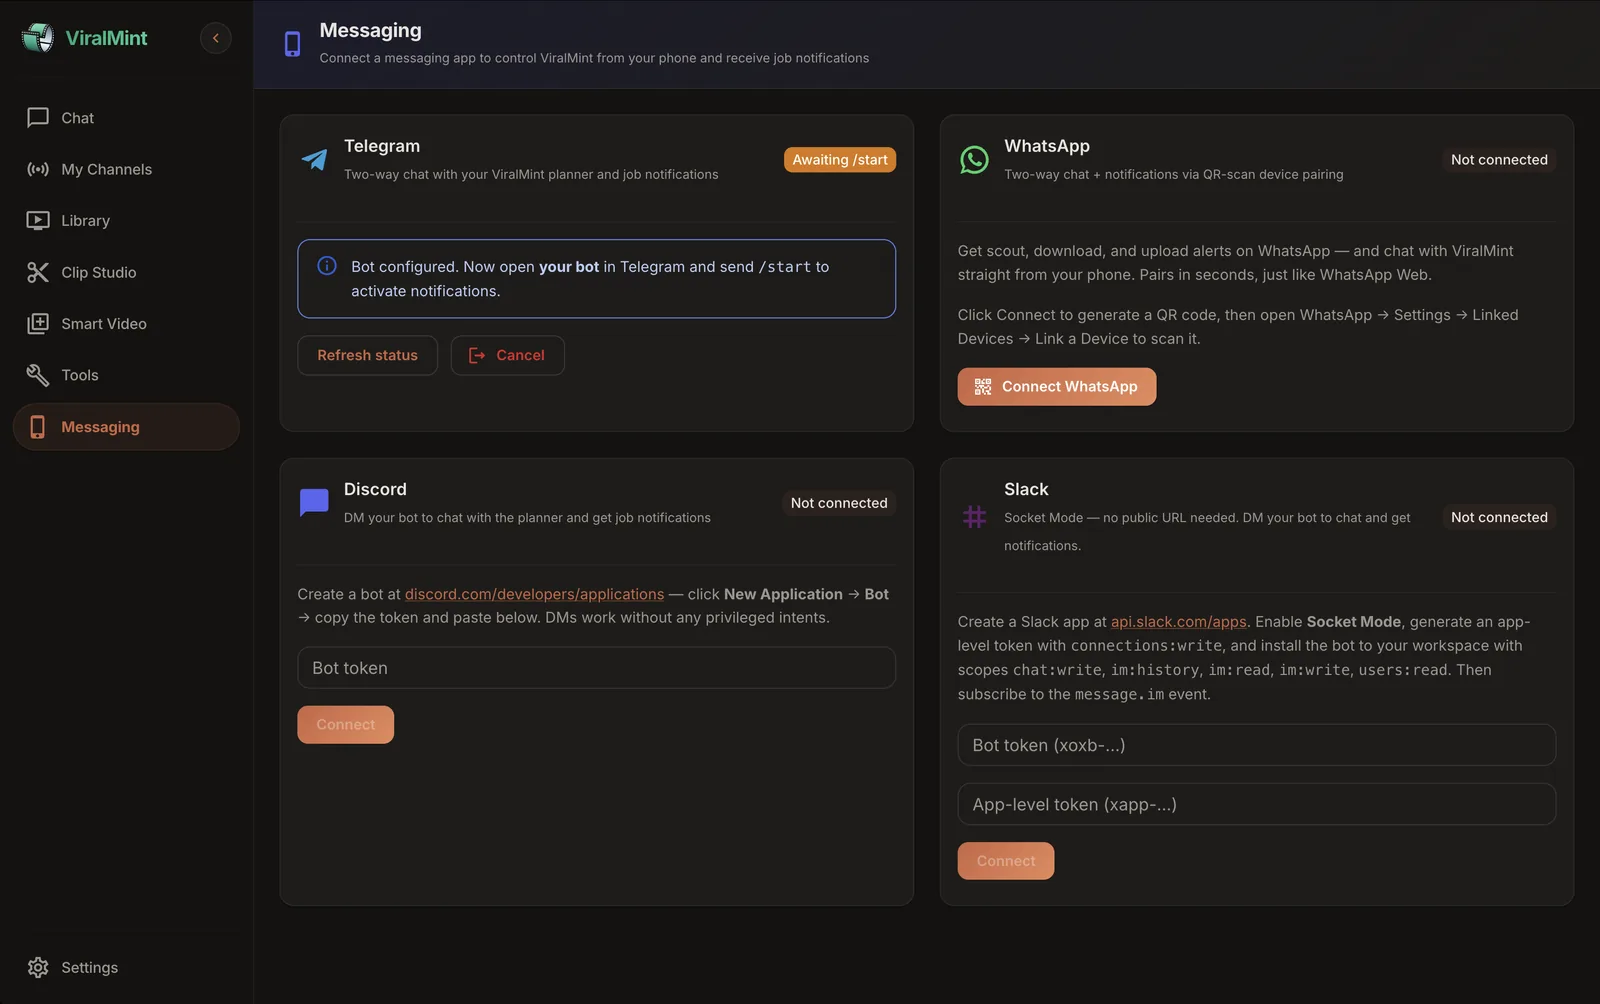The image size is (1600, 1004).
Task: Click the Discord Connect button
Action: coord(346,725)
